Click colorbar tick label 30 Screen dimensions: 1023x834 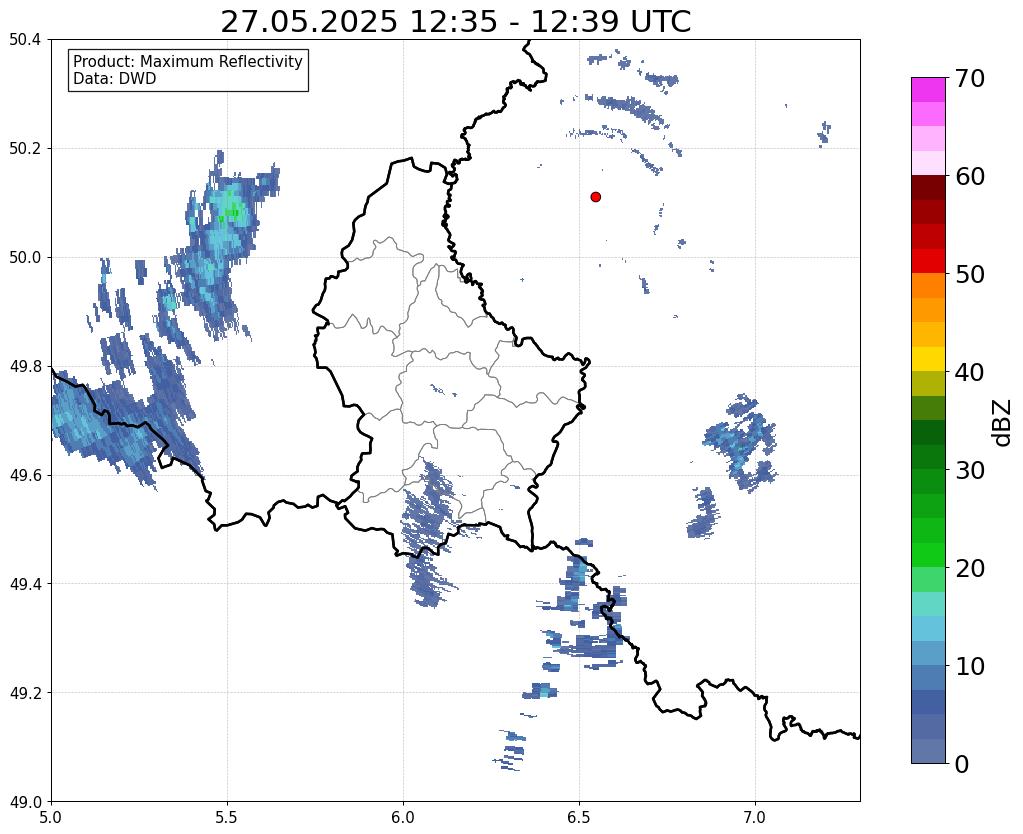pos(970,470)
